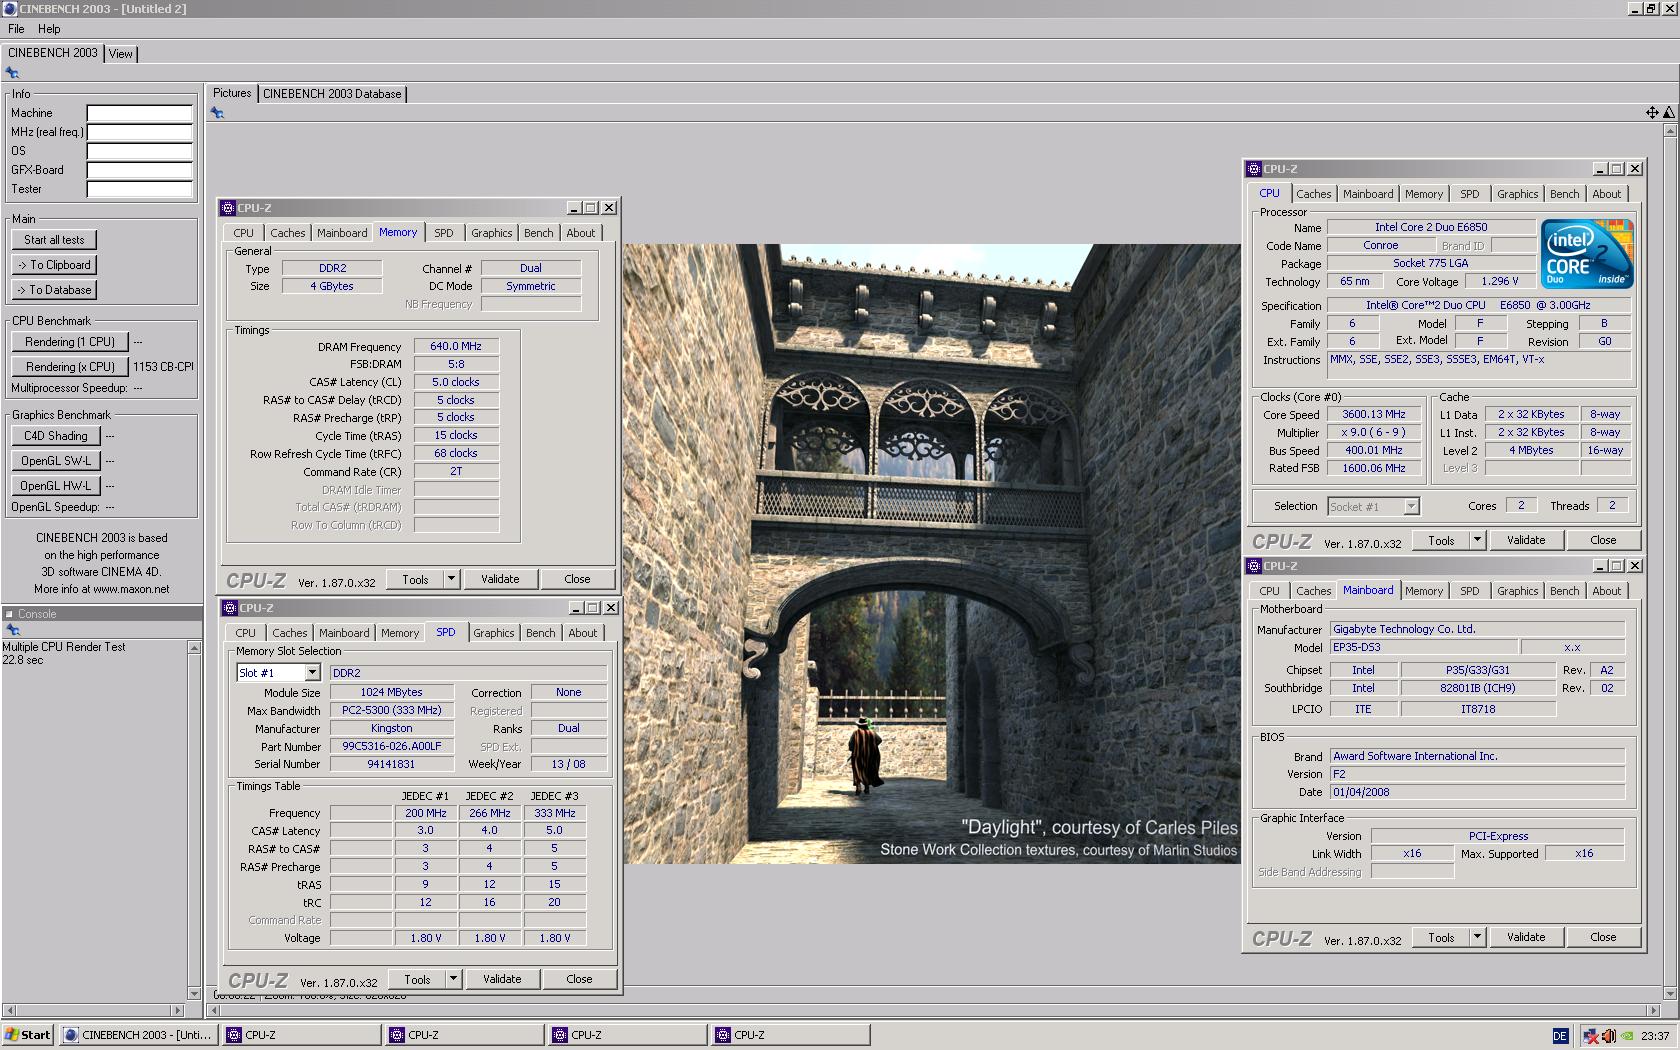The width and height of the screenshot is (1680, 1050).
Task: Open the Socket #1 selection dropdown
Action: [1411, 507]
